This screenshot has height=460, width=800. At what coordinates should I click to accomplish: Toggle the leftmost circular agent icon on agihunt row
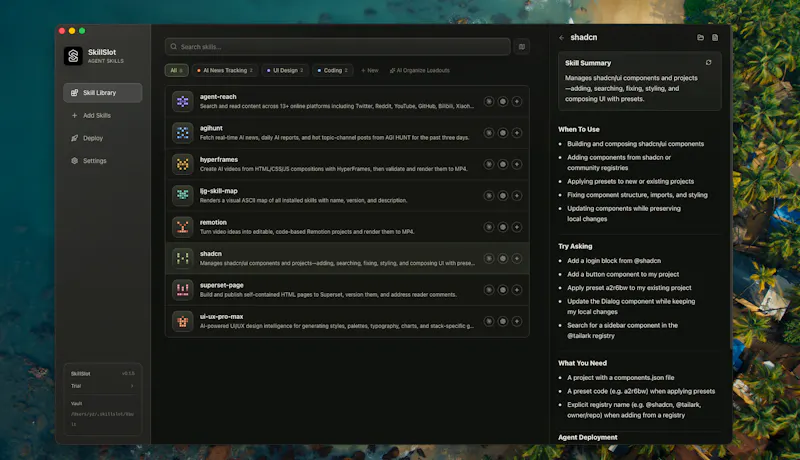tap(489, 133)
